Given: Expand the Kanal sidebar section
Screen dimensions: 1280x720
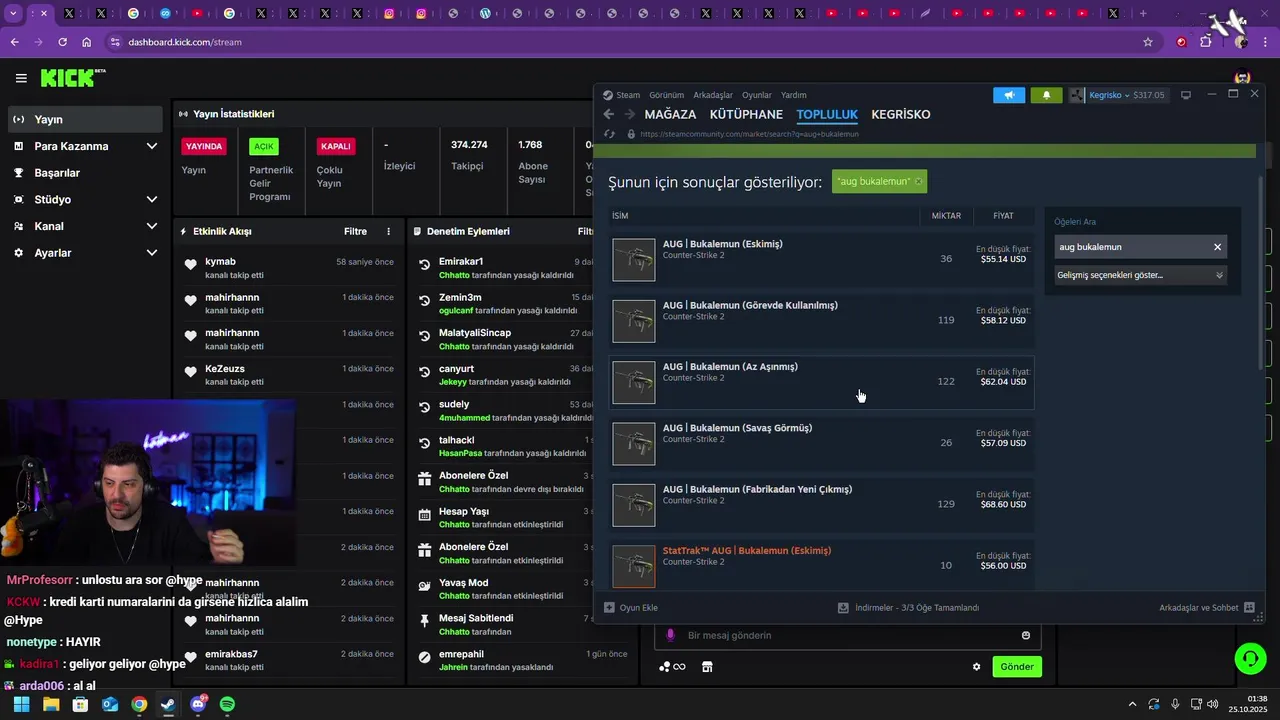Looking at the screenshot, I should tap(152, 226).
